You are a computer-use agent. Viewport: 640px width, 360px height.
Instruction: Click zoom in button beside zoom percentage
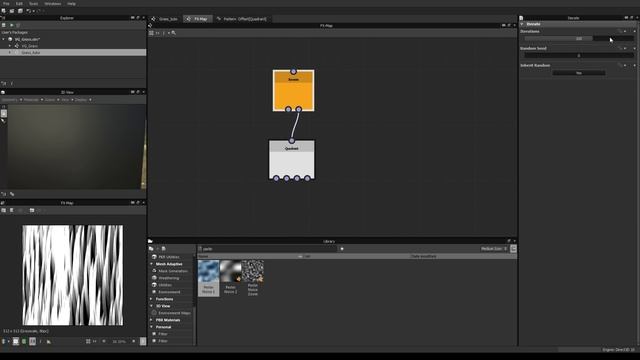[133, 341]
